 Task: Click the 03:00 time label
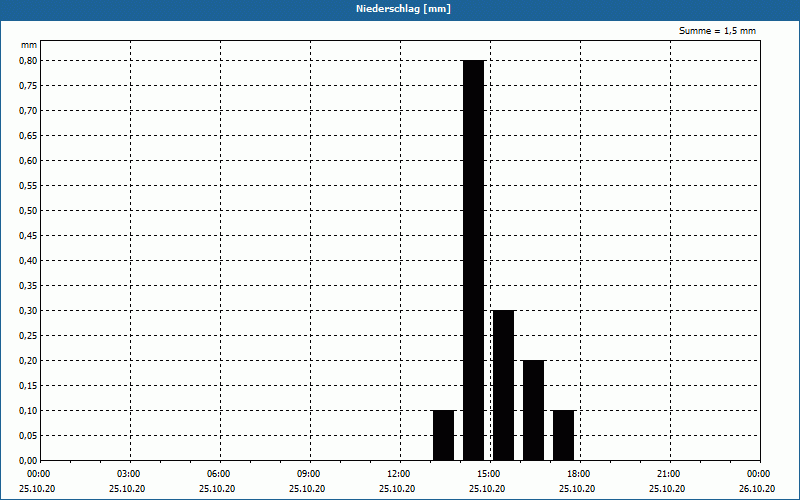tap(129, 474)
